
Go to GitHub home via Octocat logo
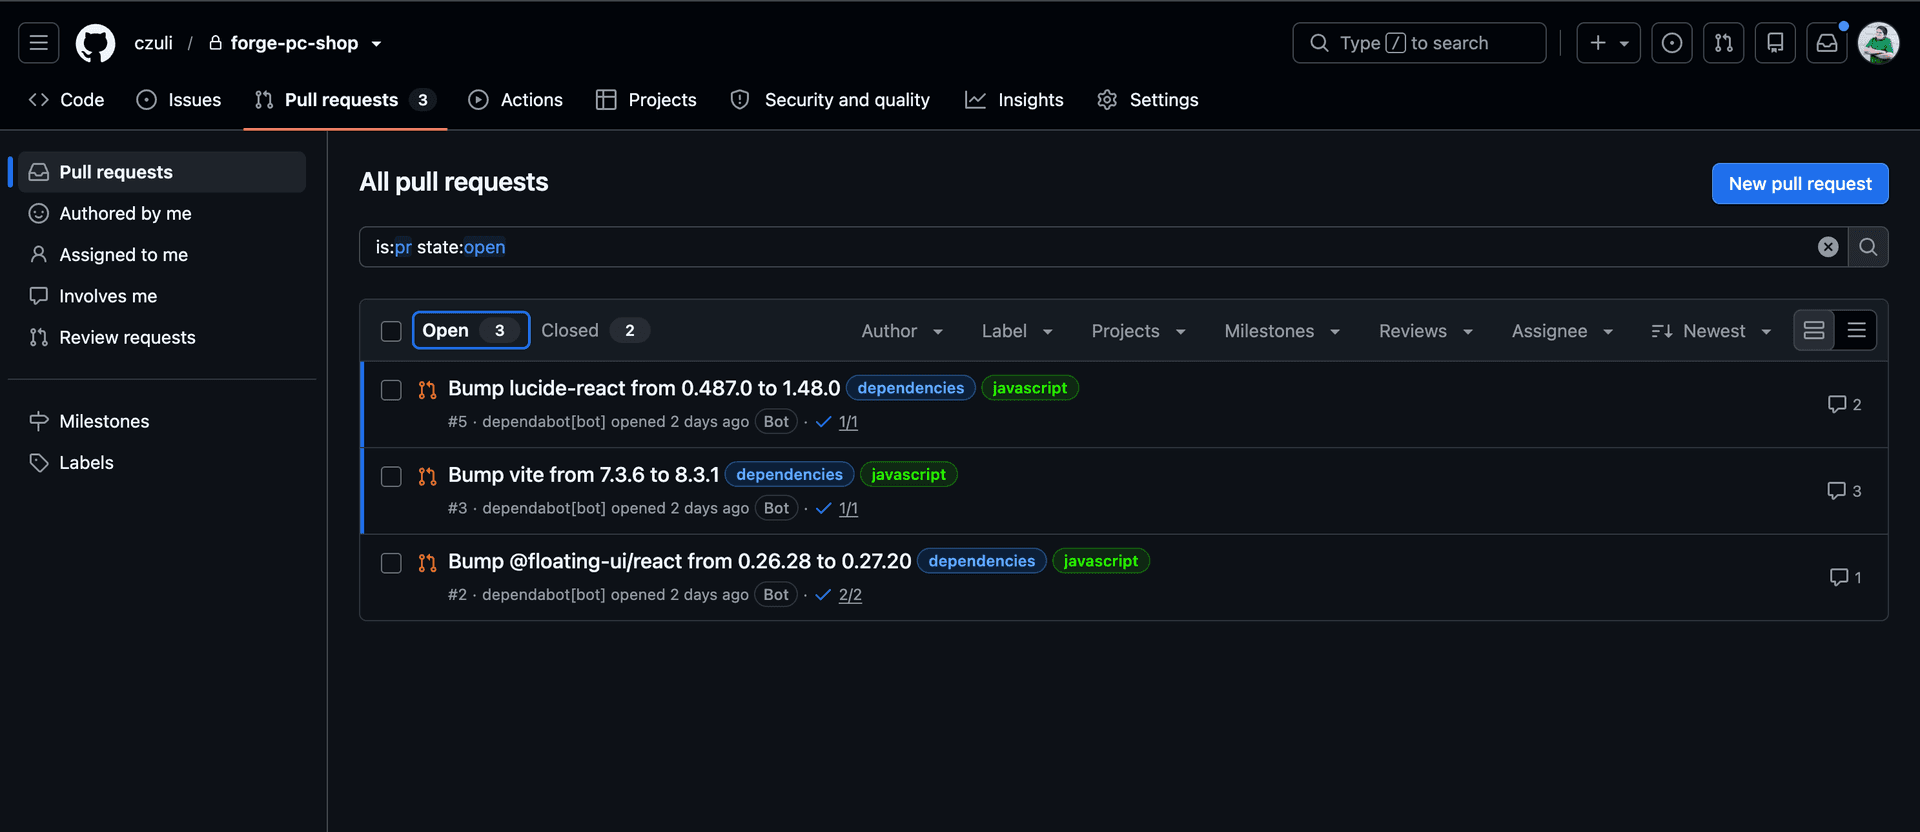[96, 43]
